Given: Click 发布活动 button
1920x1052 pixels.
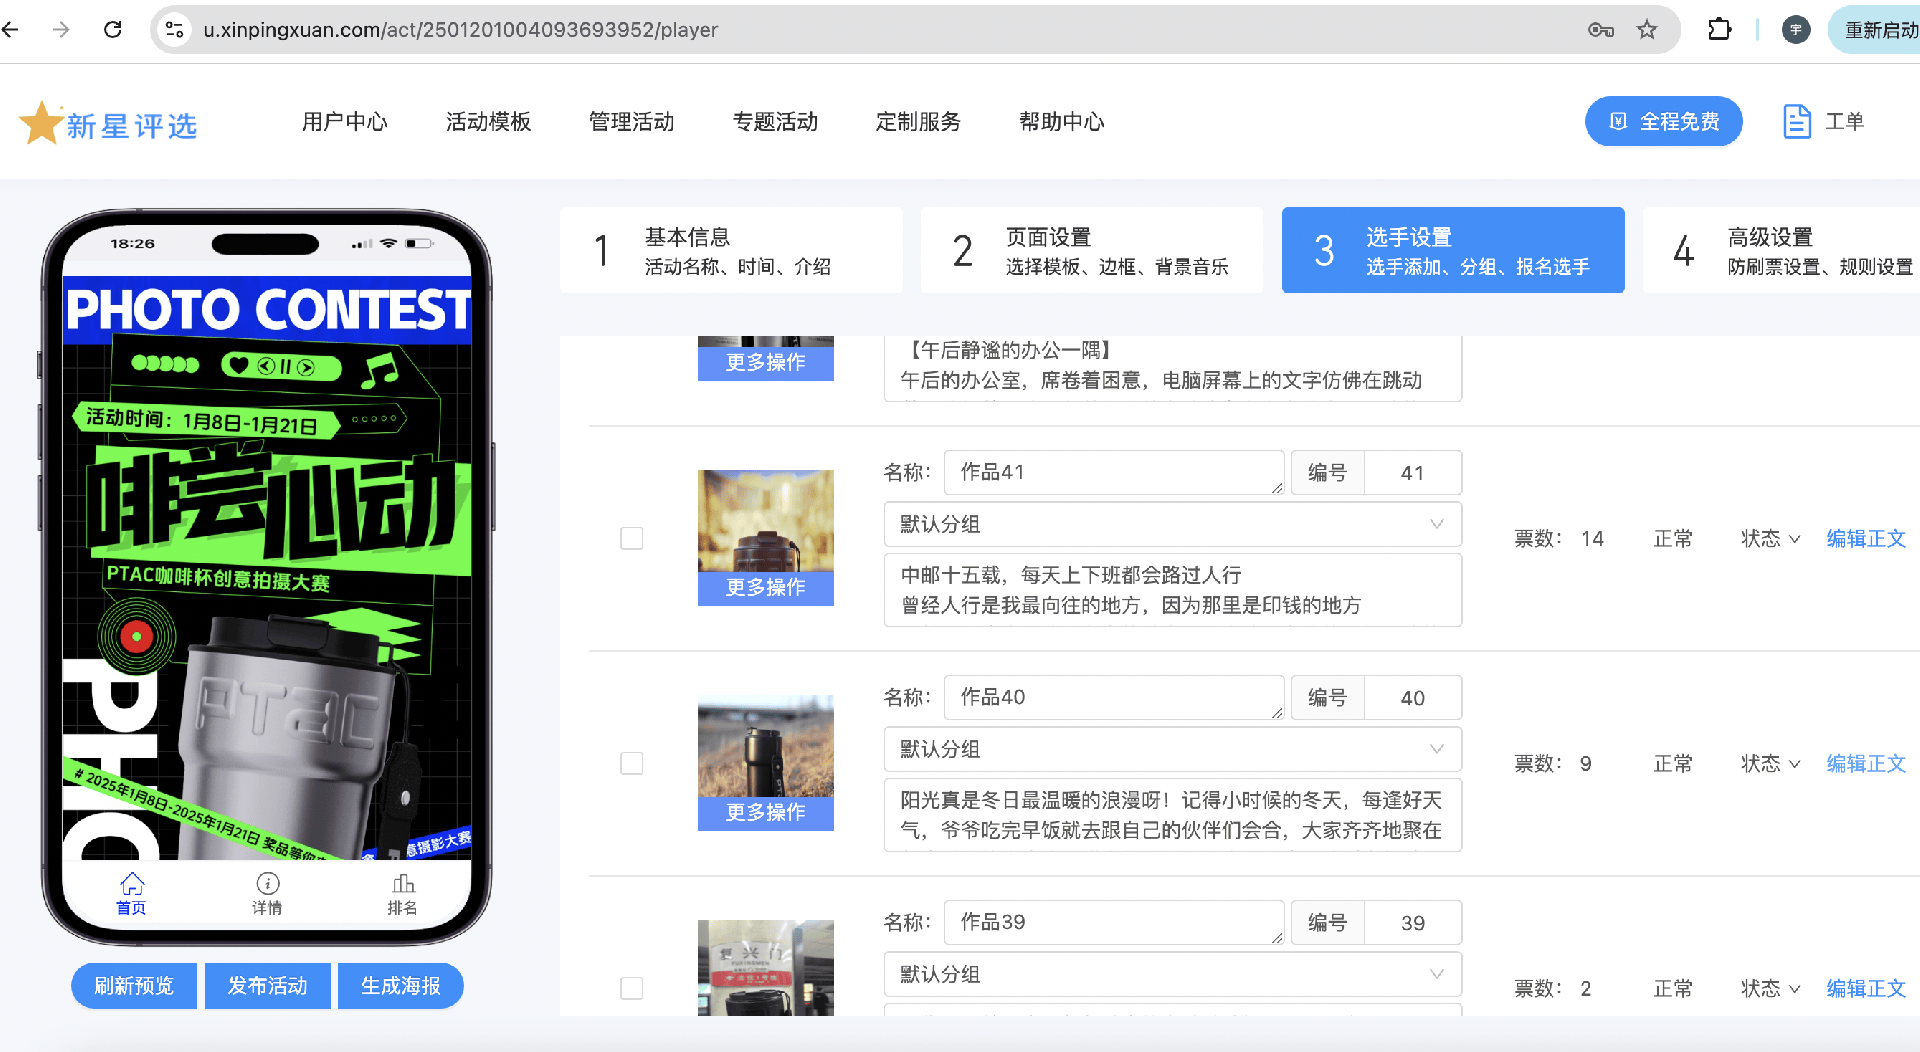Looking at the screenshot, I should (x=267, y=986).
